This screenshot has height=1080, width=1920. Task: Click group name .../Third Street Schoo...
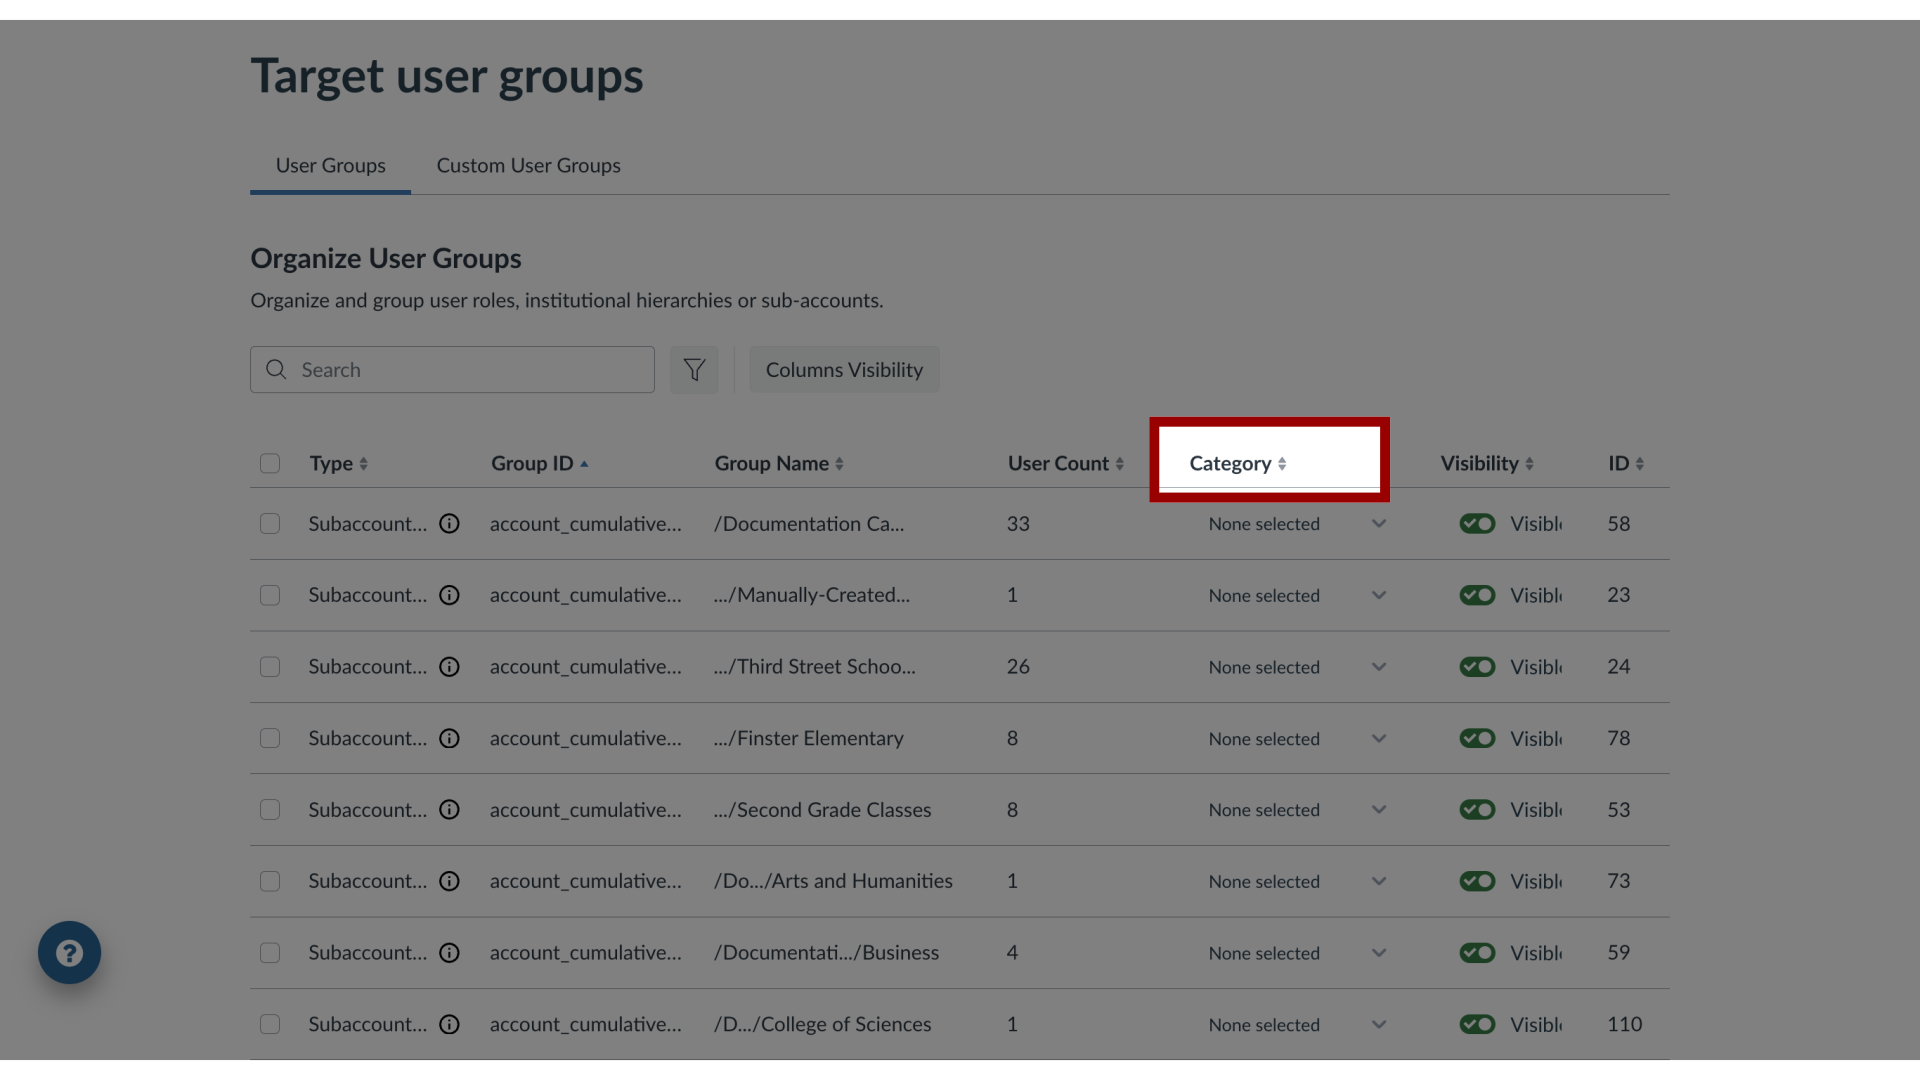pyautogui.click(x=815, y=667)
